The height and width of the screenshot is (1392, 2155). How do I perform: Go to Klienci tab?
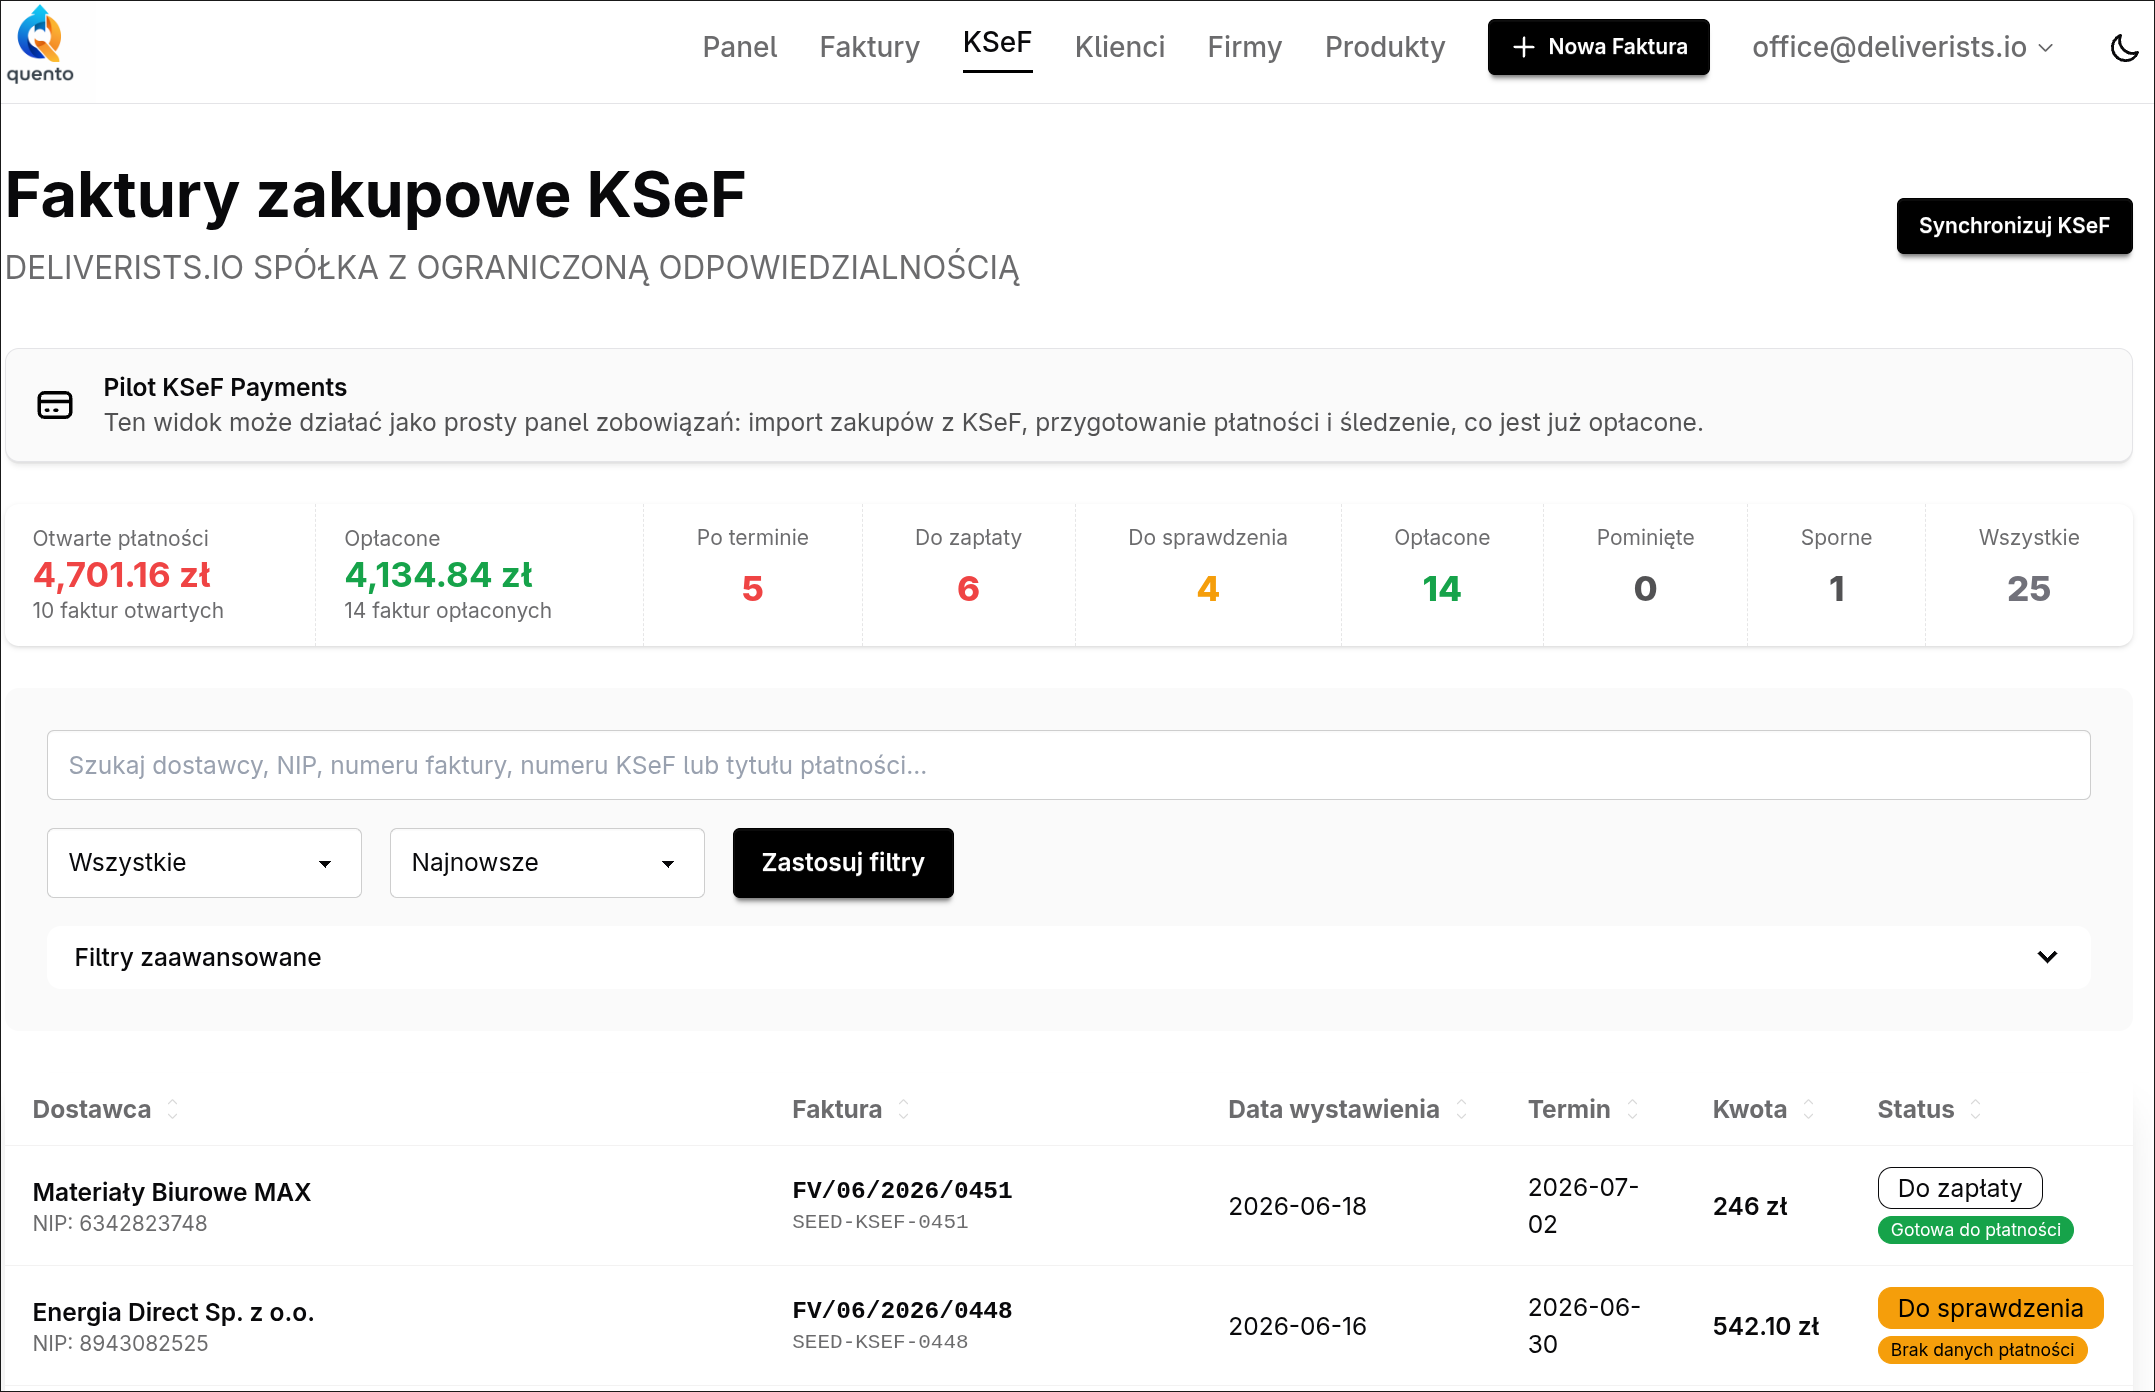click(1119, 47)
